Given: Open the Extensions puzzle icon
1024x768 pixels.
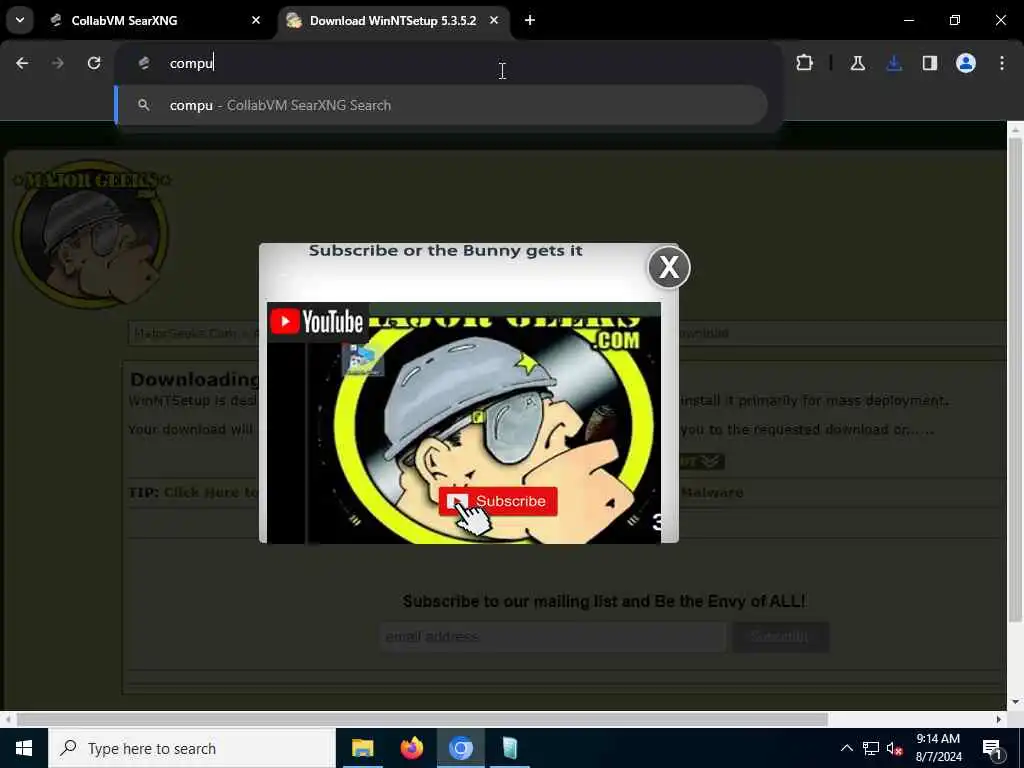Looking at the screenshot, I should tap(805, 63).
